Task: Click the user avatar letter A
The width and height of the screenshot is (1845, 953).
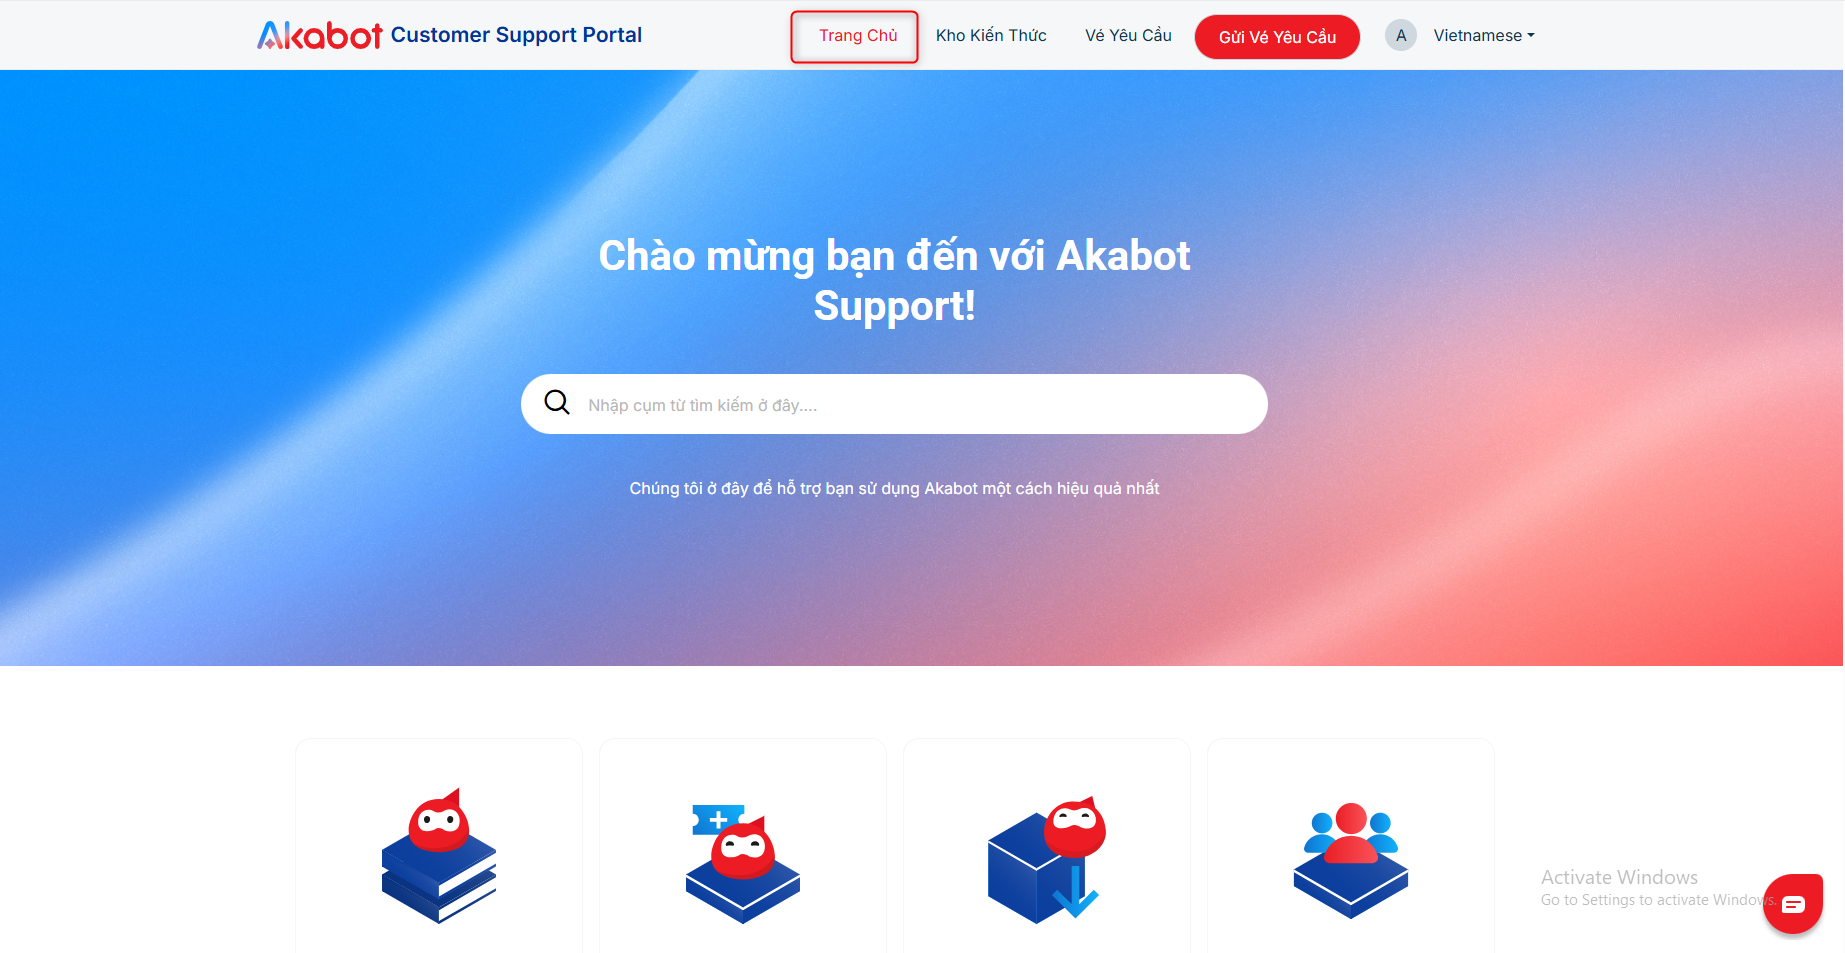Action: point(1401,35)
